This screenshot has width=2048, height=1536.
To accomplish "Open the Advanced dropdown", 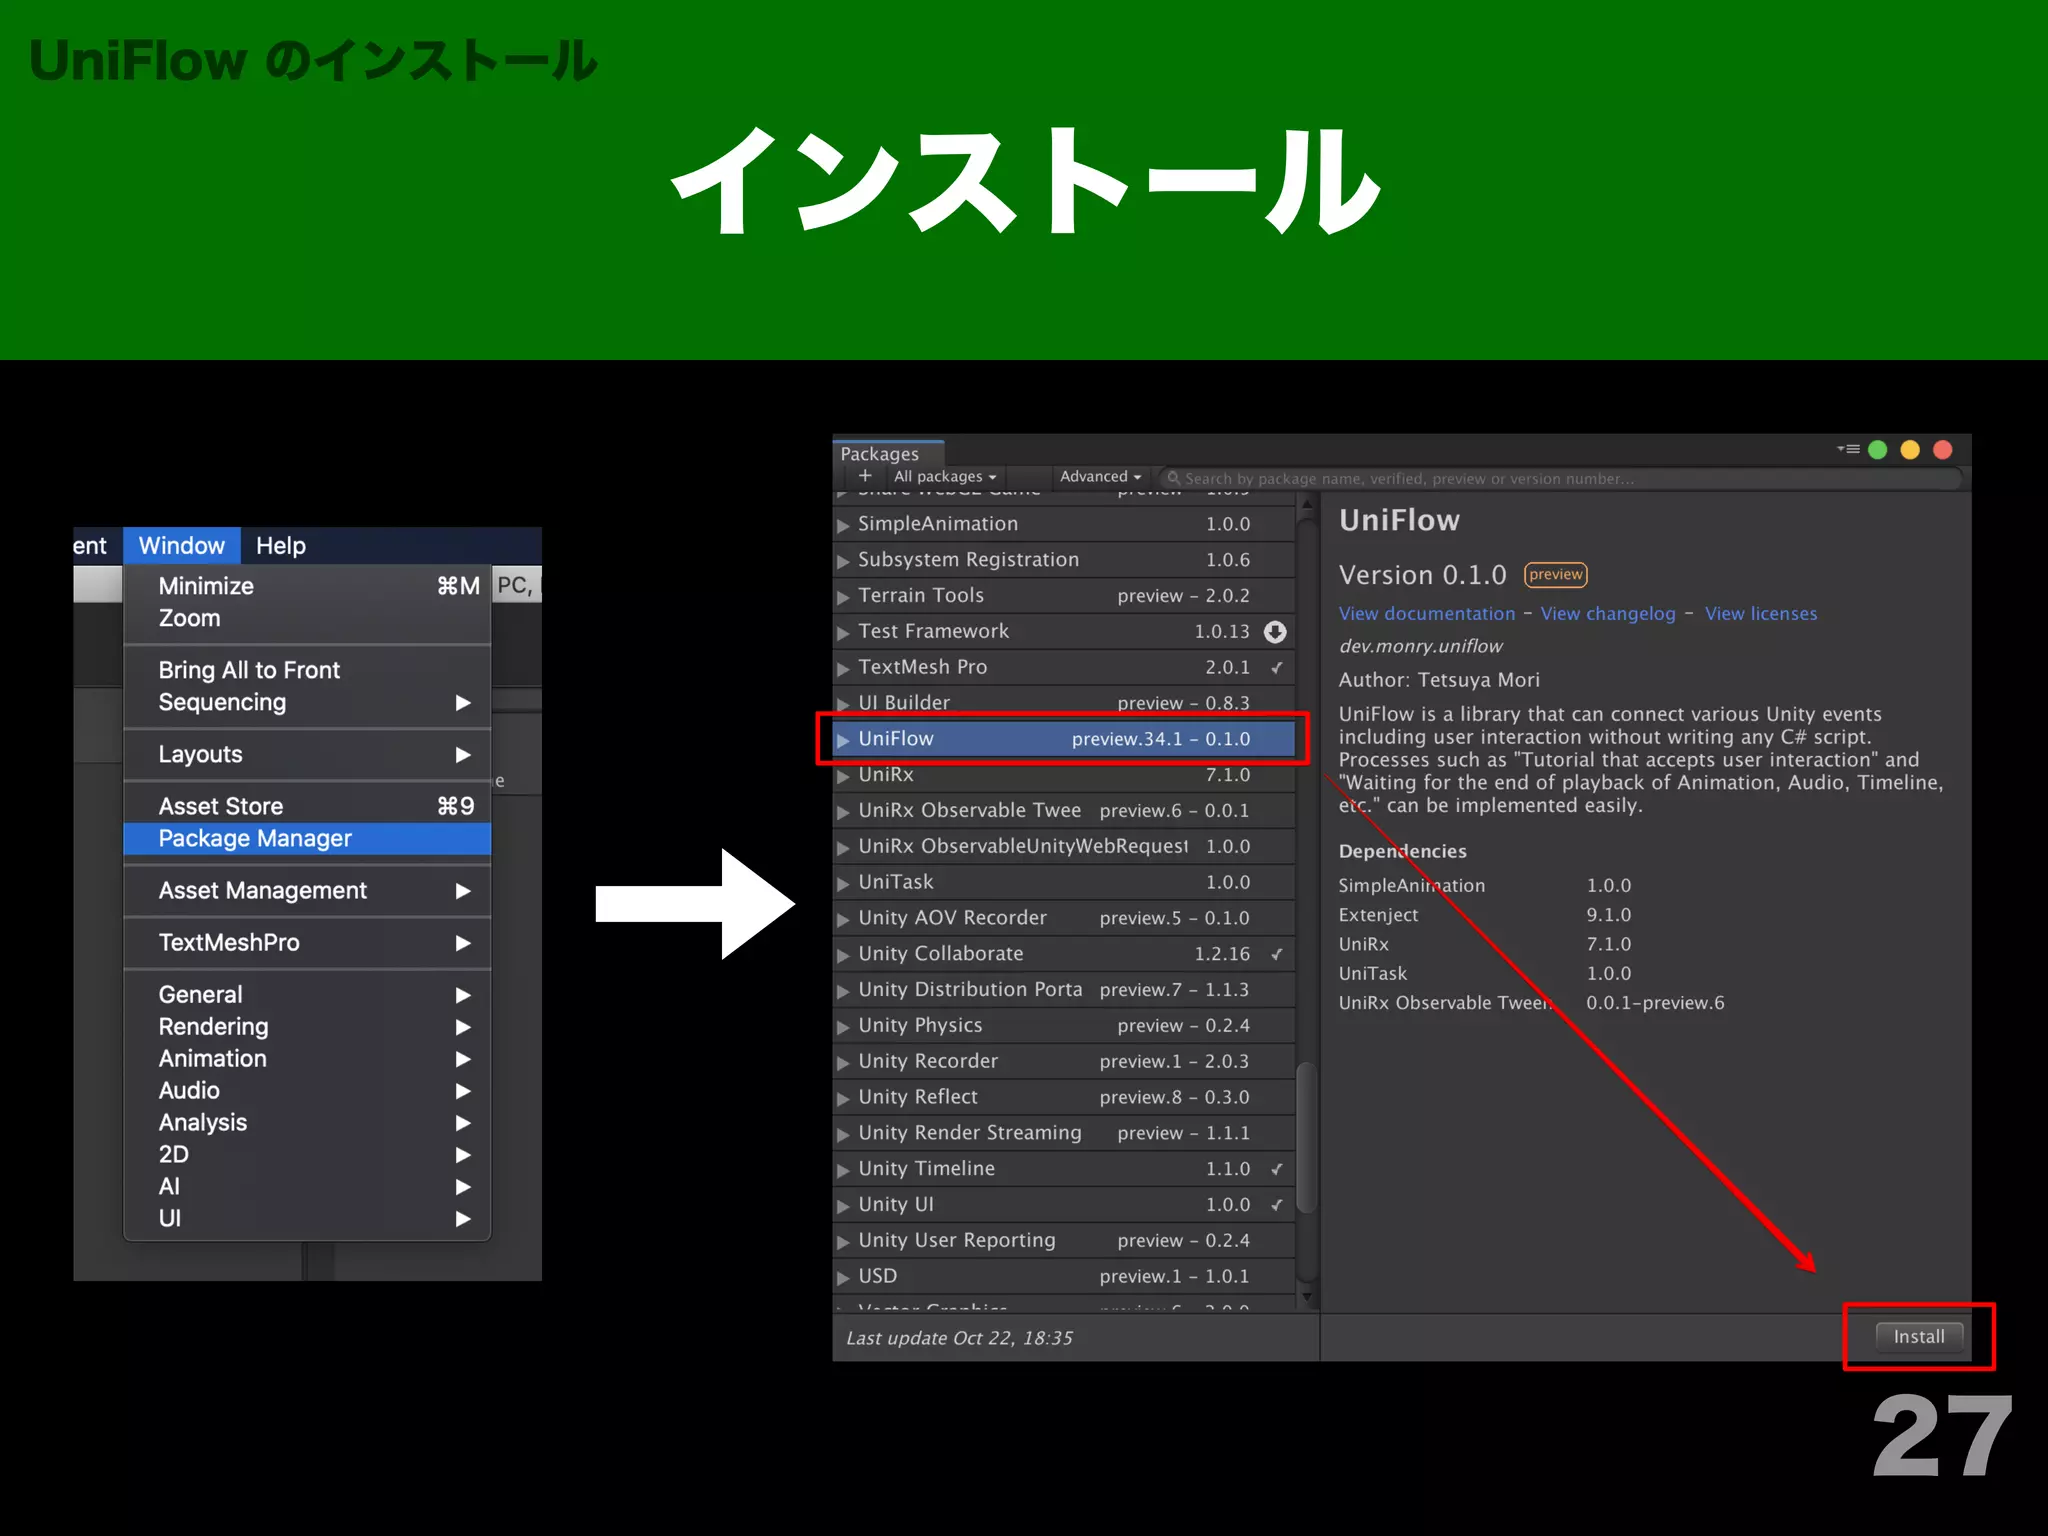I will [1100, 477].
